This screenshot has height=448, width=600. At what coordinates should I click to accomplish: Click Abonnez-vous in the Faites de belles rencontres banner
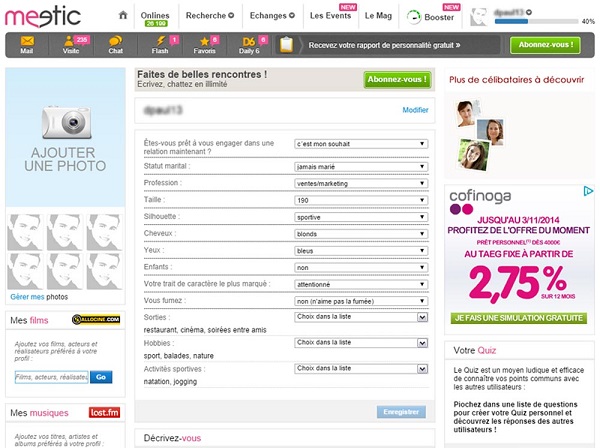397,80
